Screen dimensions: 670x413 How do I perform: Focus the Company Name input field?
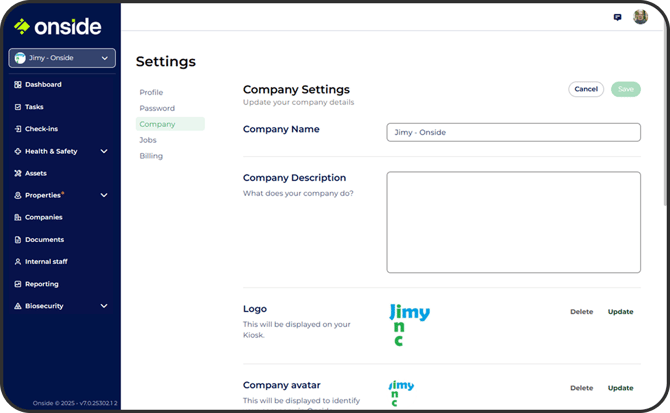[x=513, y=132]
